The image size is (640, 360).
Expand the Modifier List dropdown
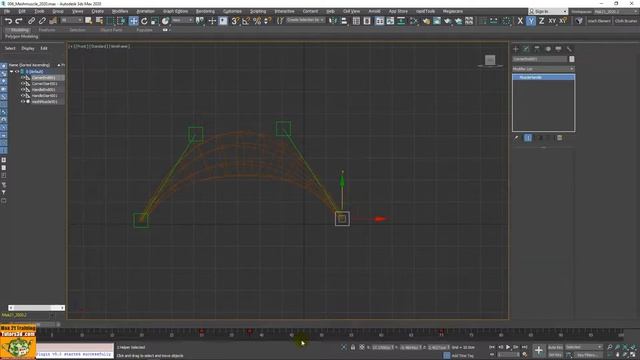[x=543, y=69]
